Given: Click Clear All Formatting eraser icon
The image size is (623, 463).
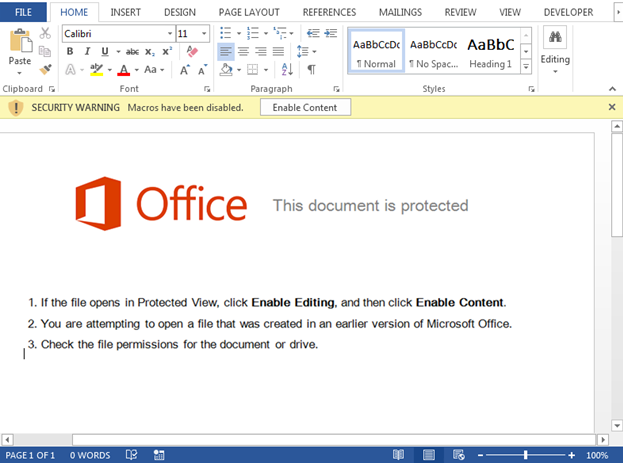Looking at the screenshot, I should point(192,51).
